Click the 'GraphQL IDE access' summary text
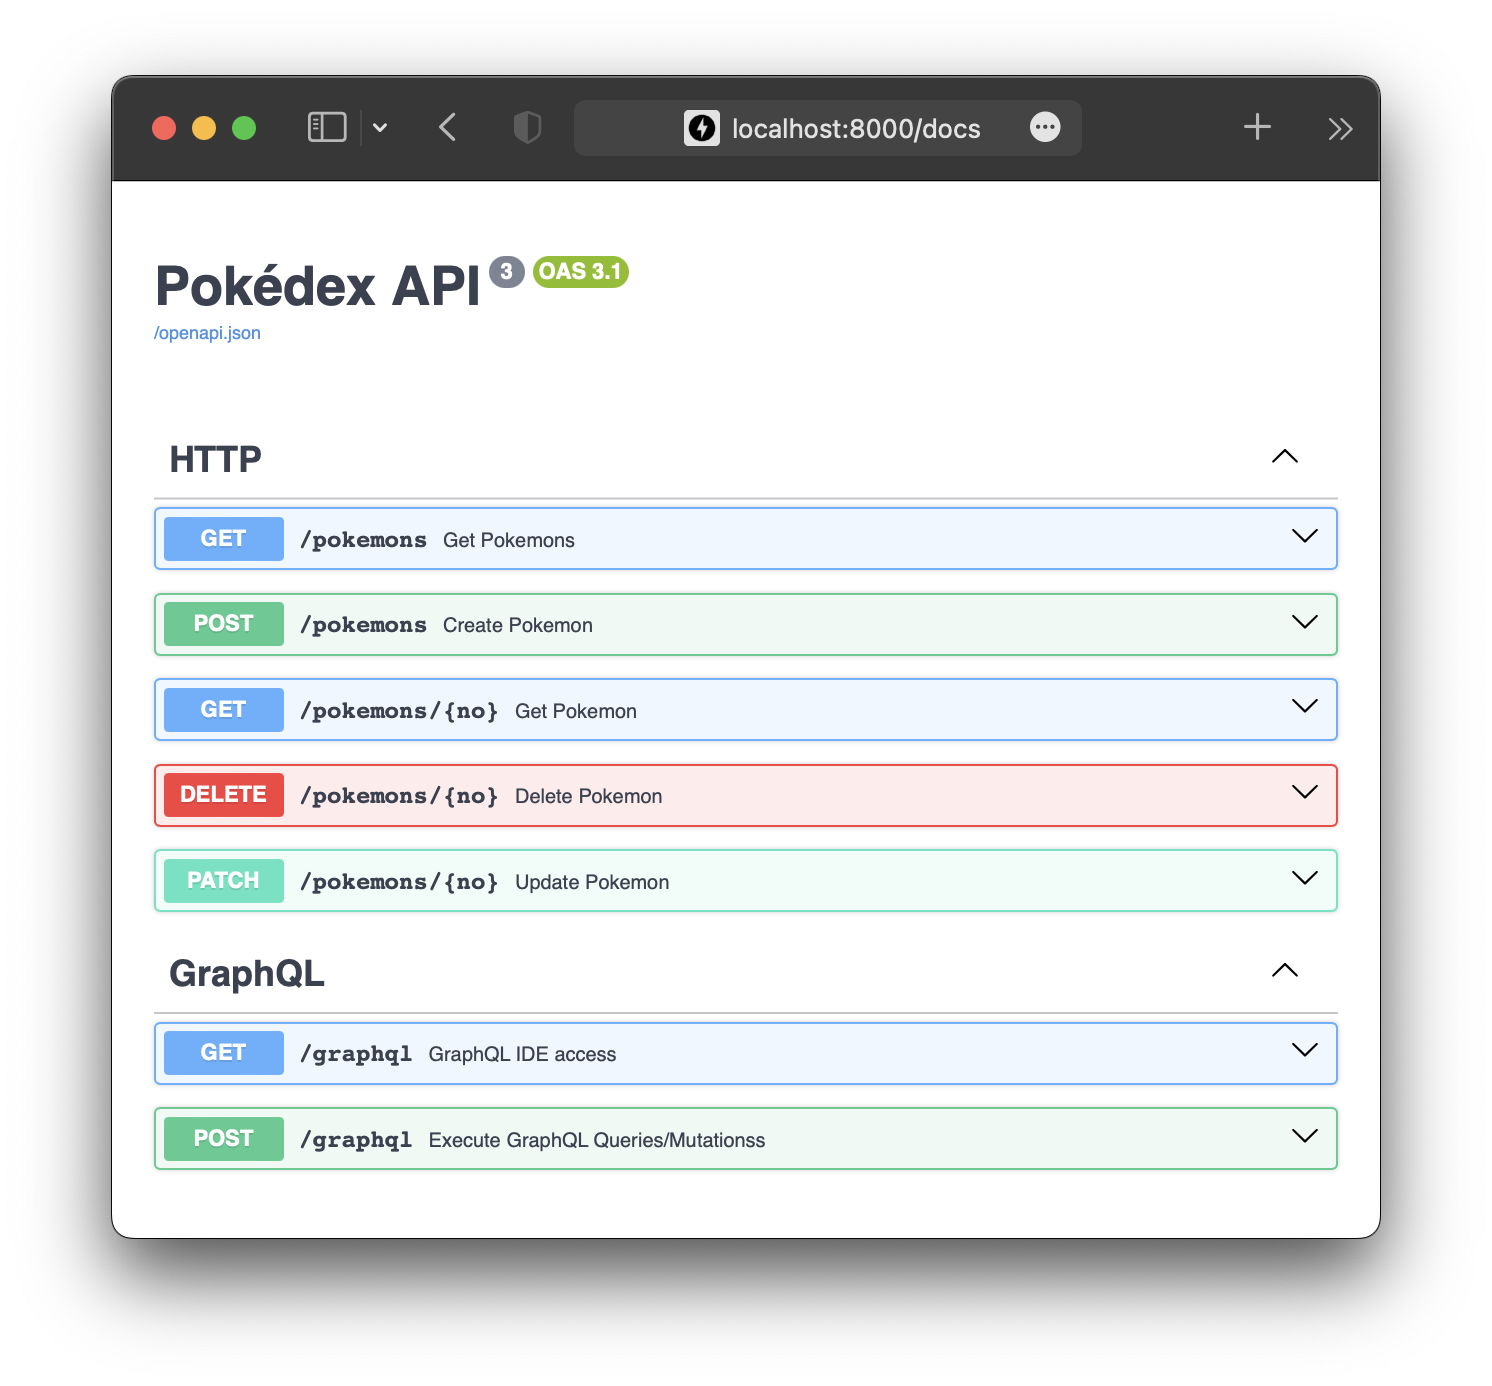This screenshot has width=1492, height=1386. click(522, 1054)
